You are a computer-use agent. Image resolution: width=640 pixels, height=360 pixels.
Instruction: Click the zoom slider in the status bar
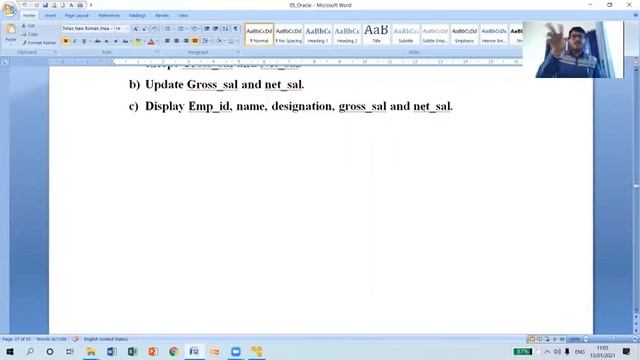click(x=610, y=339)
